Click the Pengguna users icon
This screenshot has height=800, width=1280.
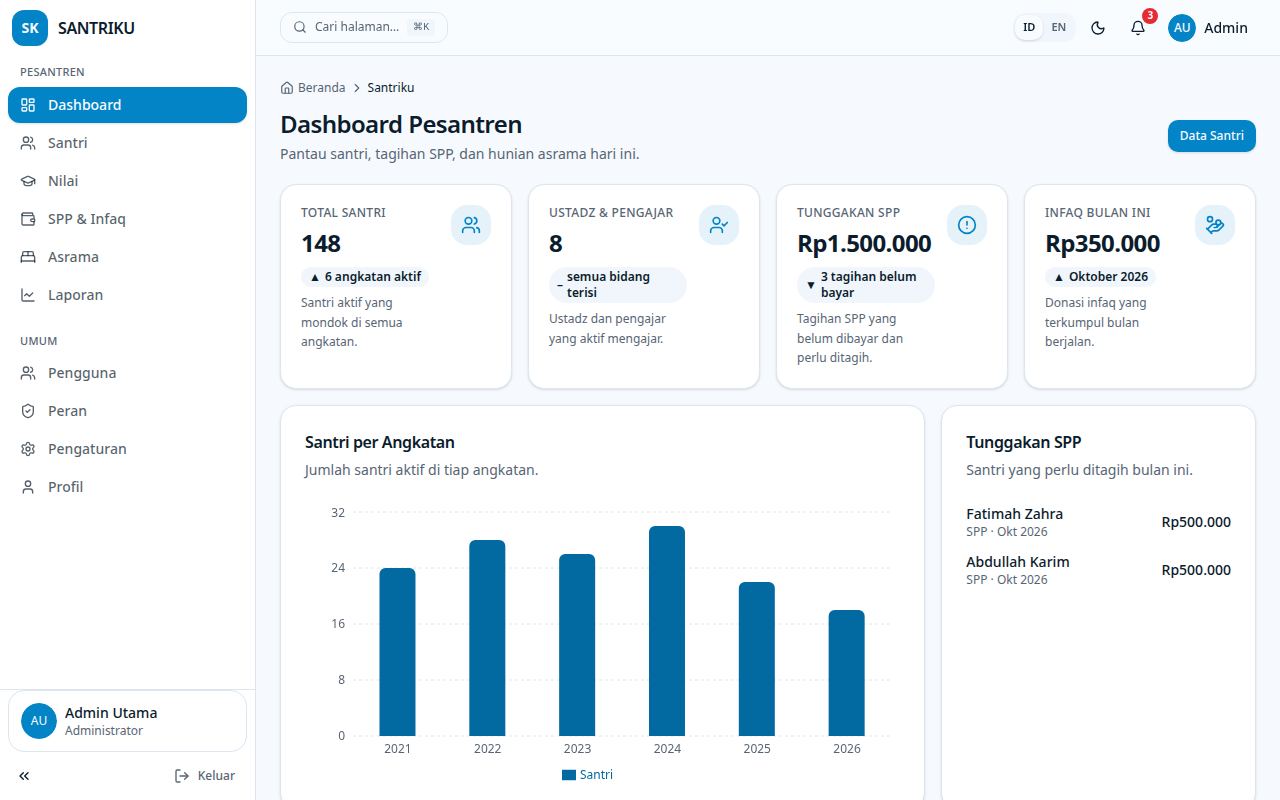click(28, 373)
